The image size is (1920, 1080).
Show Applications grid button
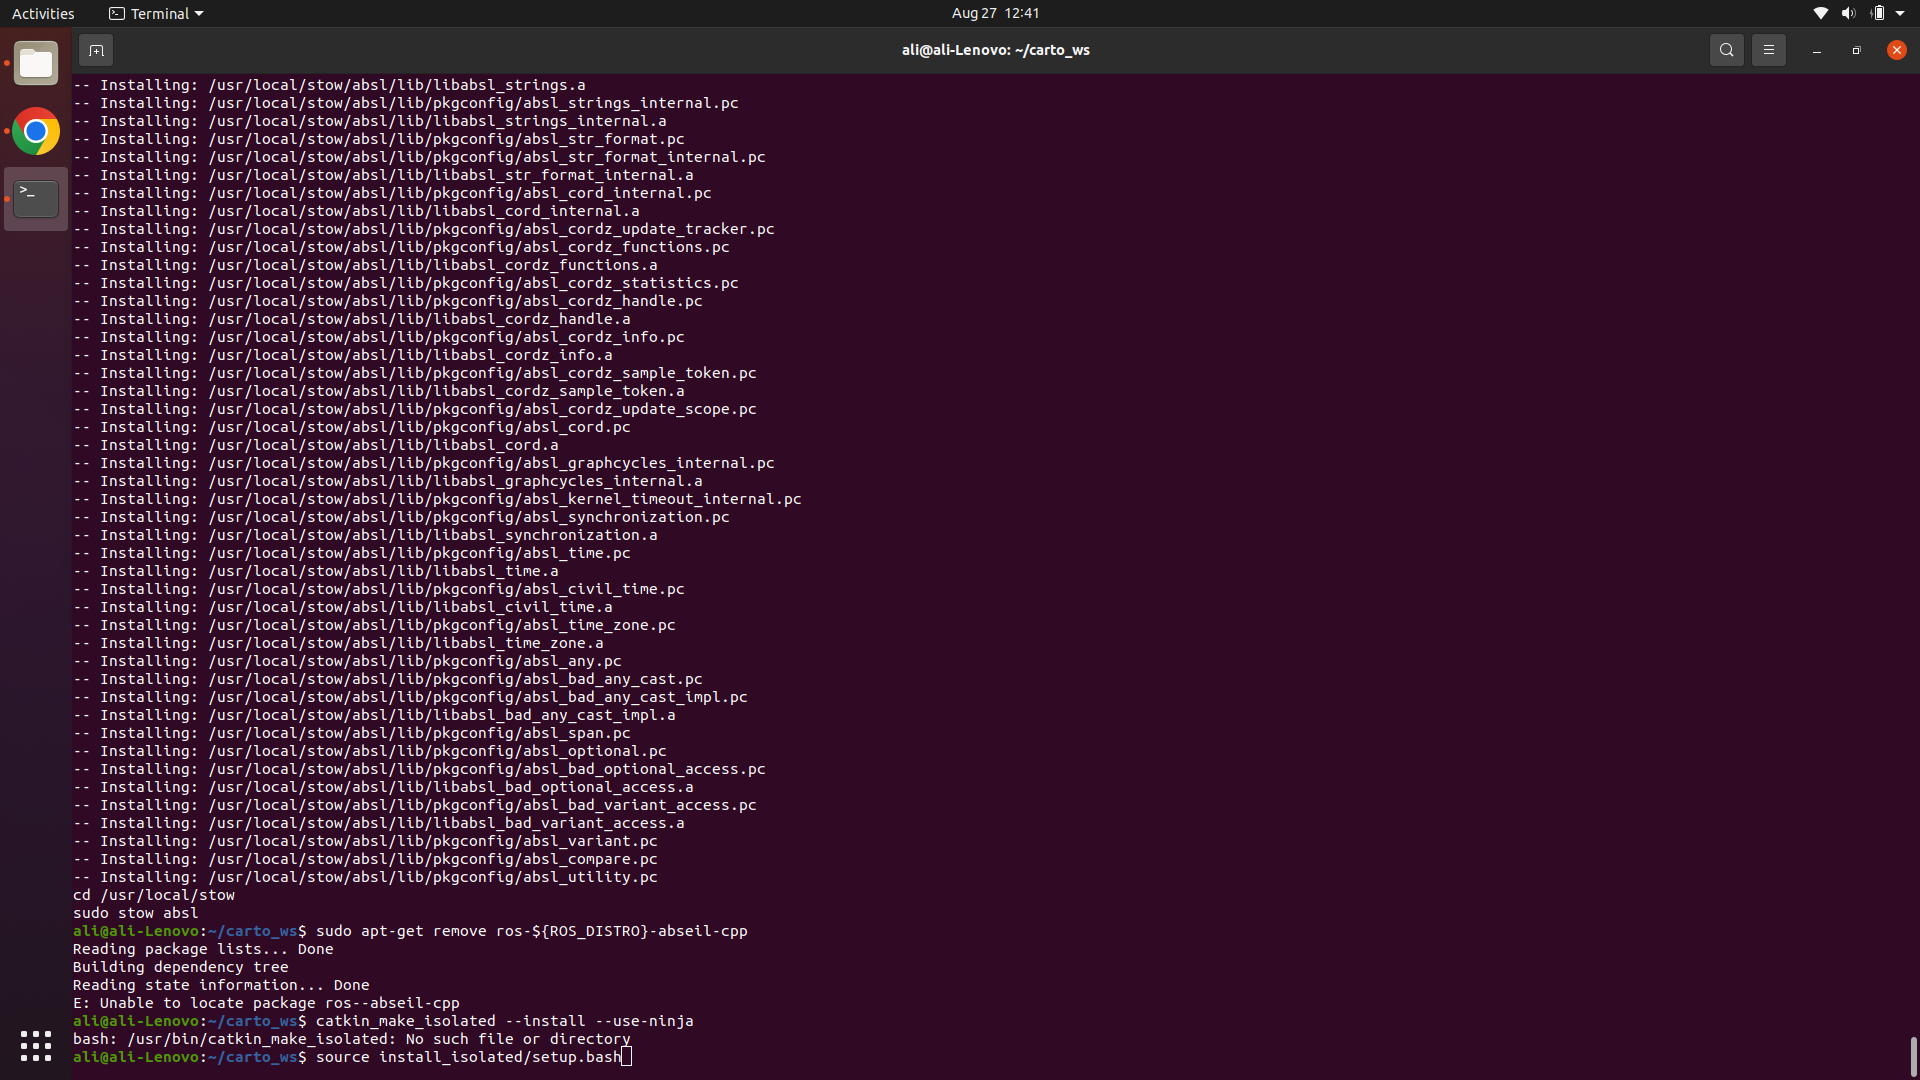(x=36, y=1046)
